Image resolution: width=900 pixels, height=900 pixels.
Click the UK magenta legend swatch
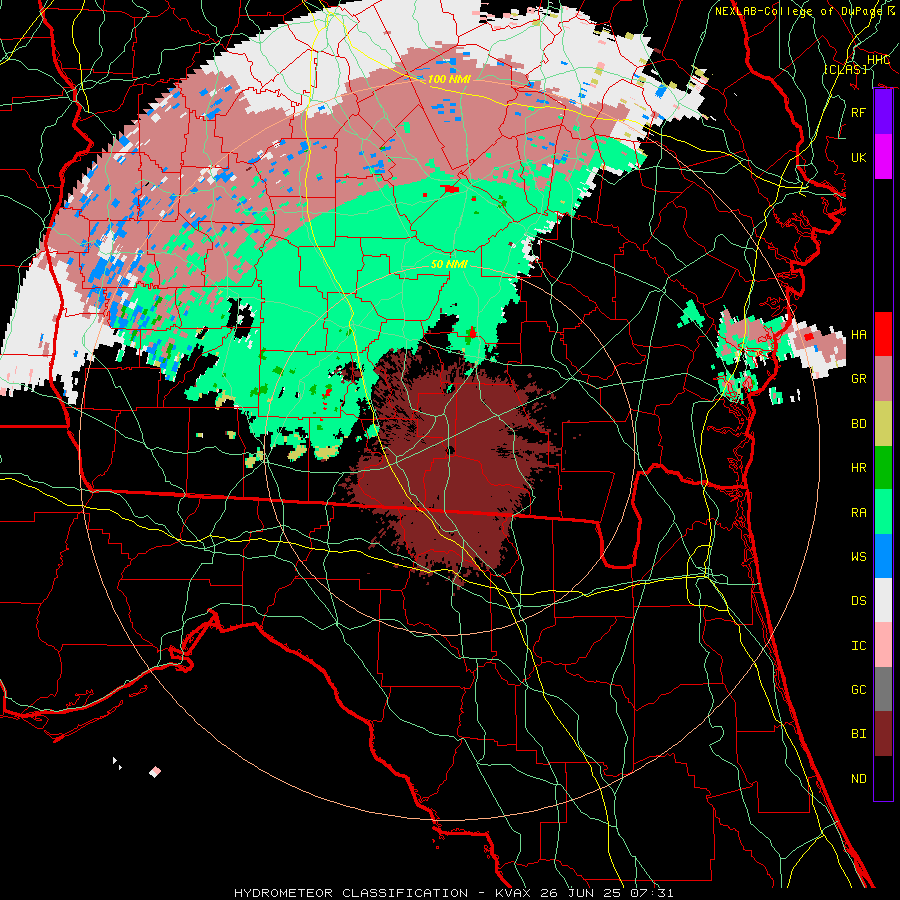pyautogui.click(x=883, y=157)
